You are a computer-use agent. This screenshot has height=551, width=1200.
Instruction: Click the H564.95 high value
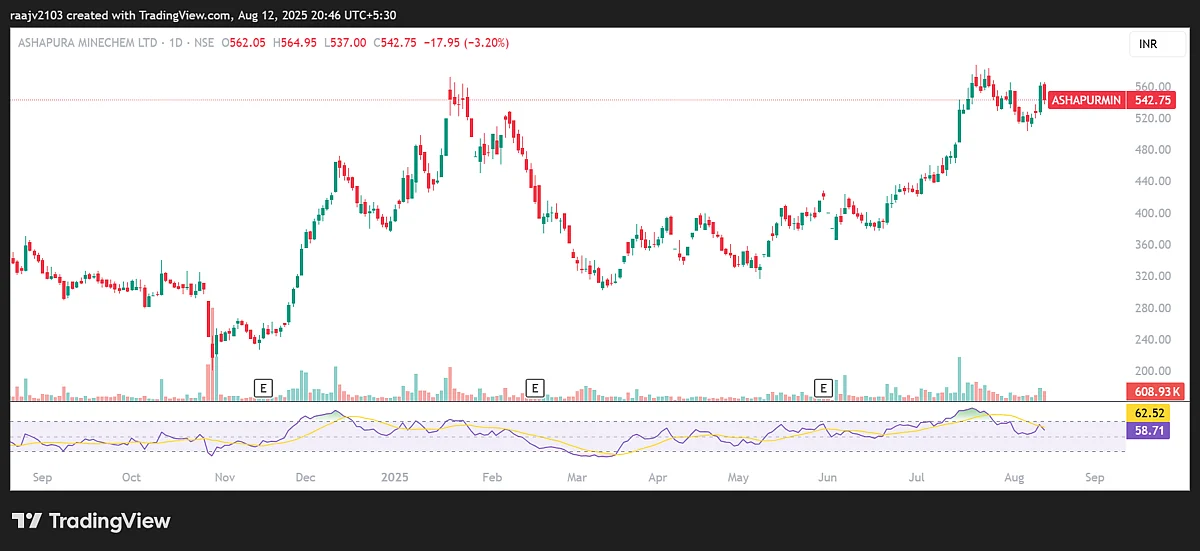point(293,43)
